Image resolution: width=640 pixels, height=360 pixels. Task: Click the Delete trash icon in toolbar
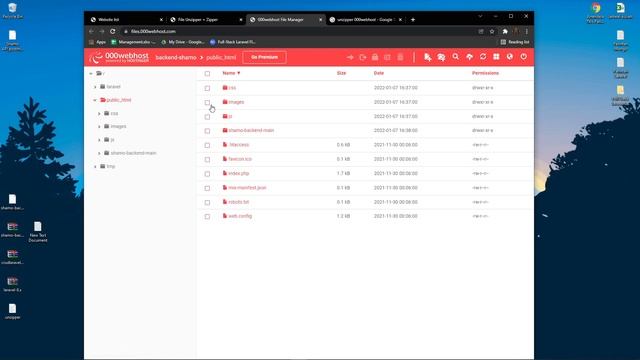(x=400, y=57)
